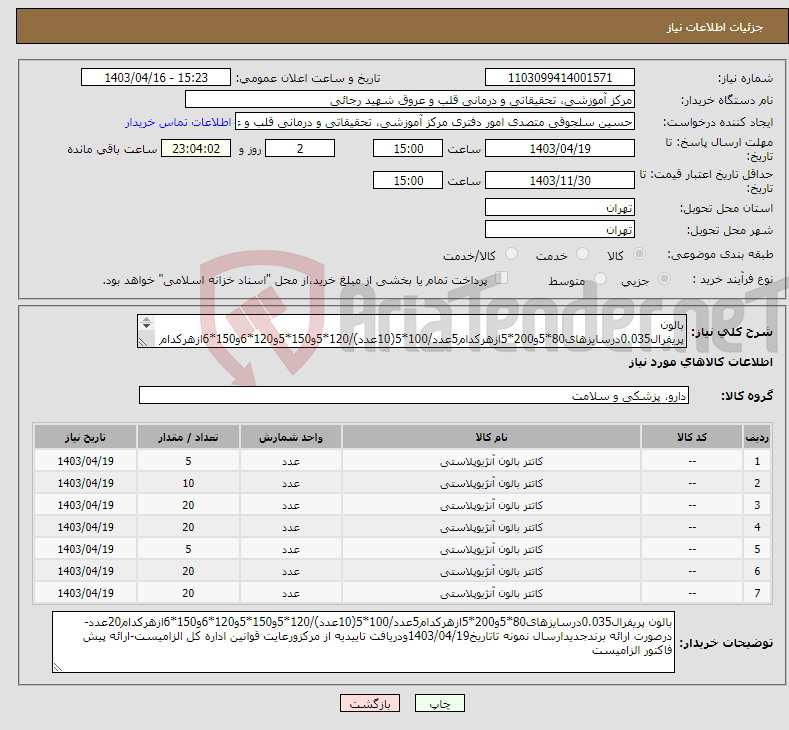
Task: Click unit عدد in table row 1
Action: [291, 461]
